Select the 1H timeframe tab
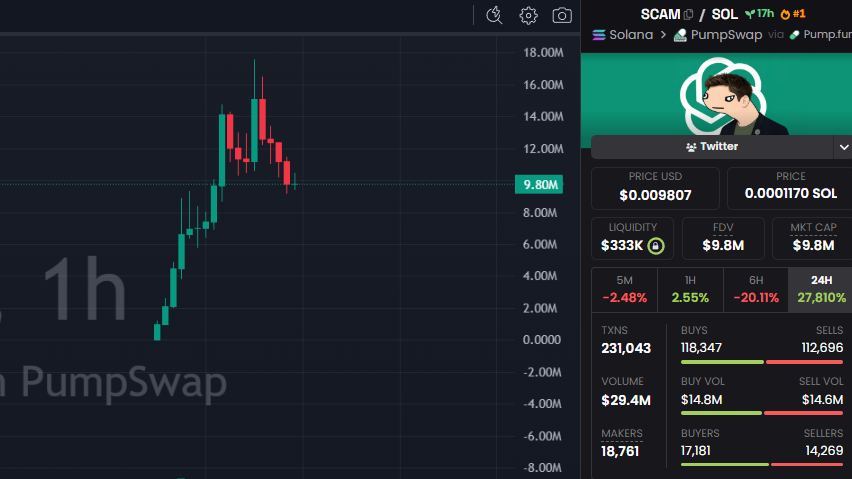The height and width of the screenshot is (479, 852). pos(690,289)
